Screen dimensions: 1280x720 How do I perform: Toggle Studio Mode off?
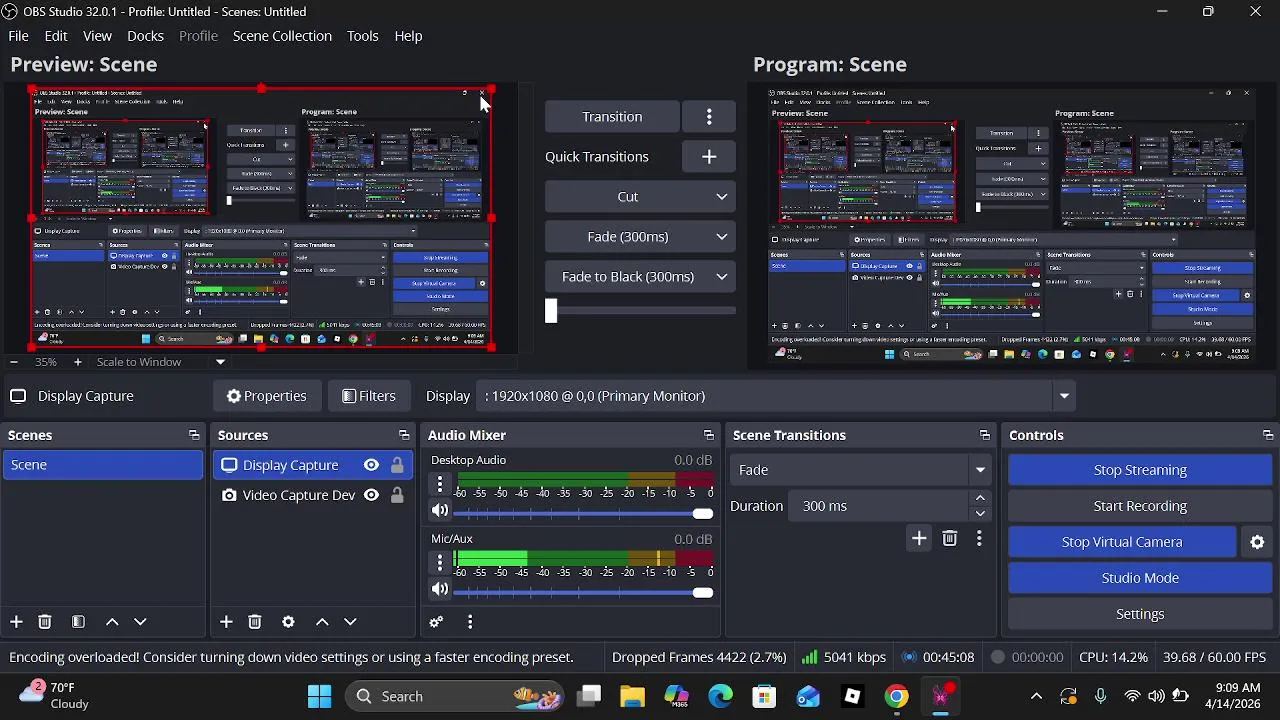coord(1140,578)
